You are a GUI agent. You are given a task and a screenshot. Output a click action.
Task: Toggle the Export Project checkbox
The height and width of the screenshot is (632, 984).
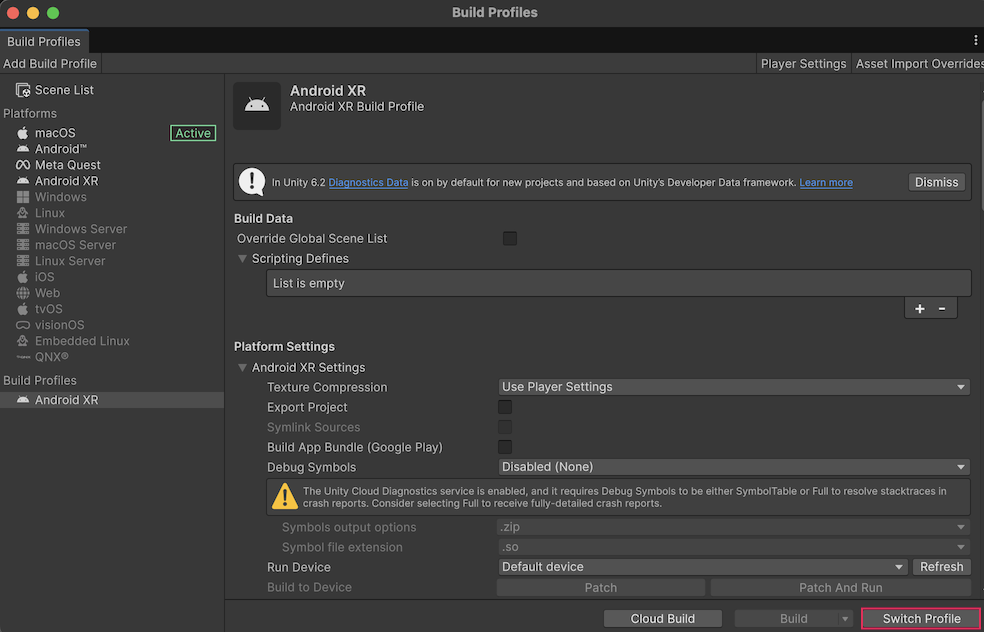click(505, 407)
